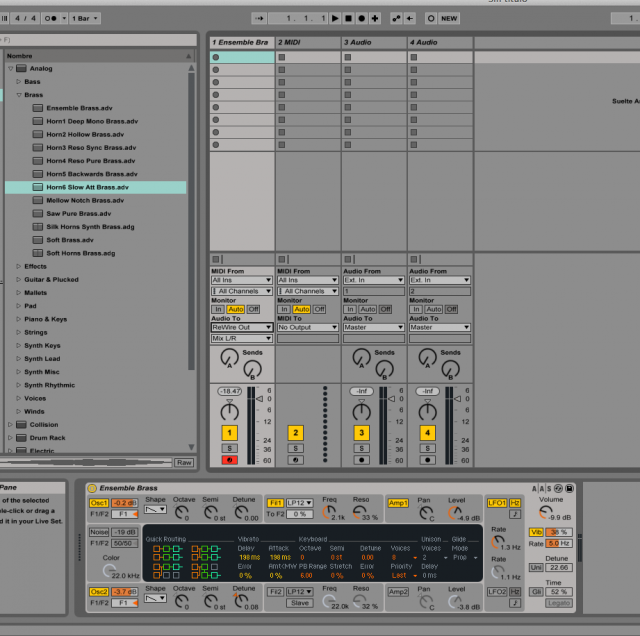This screenshot has width=640, height=636.
Task: Open the Fil1 LP12 filter type dropdown
Action: (299, 503)
